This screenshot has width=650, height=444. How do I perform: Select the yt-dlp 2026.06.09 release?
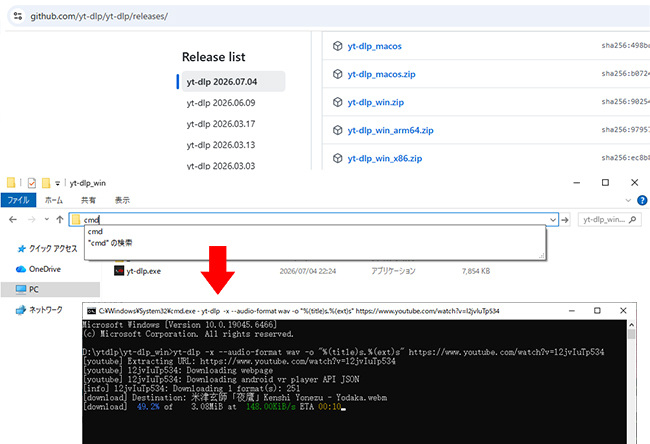tap(221, 103)
